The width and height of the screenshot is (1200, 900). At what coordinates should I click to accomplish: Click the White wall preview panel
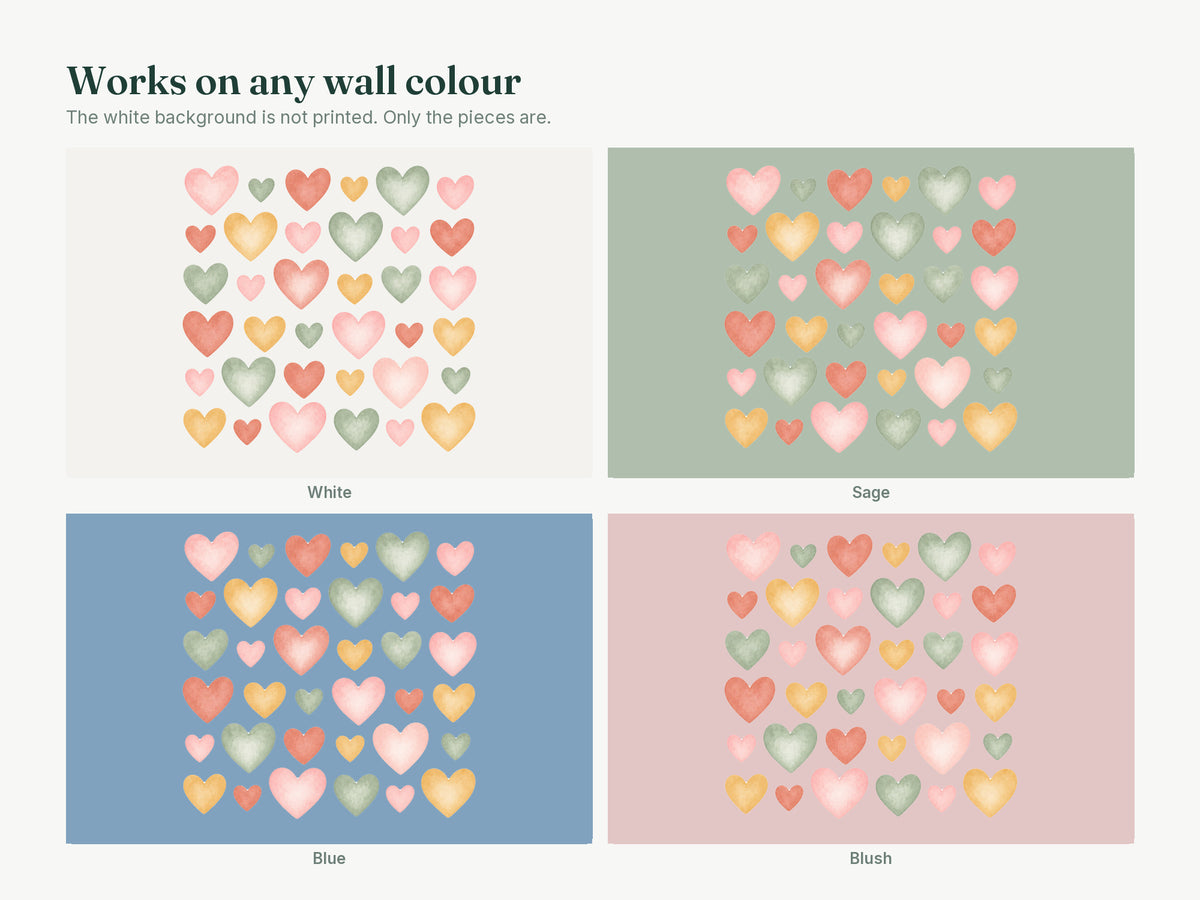point(329,313)
